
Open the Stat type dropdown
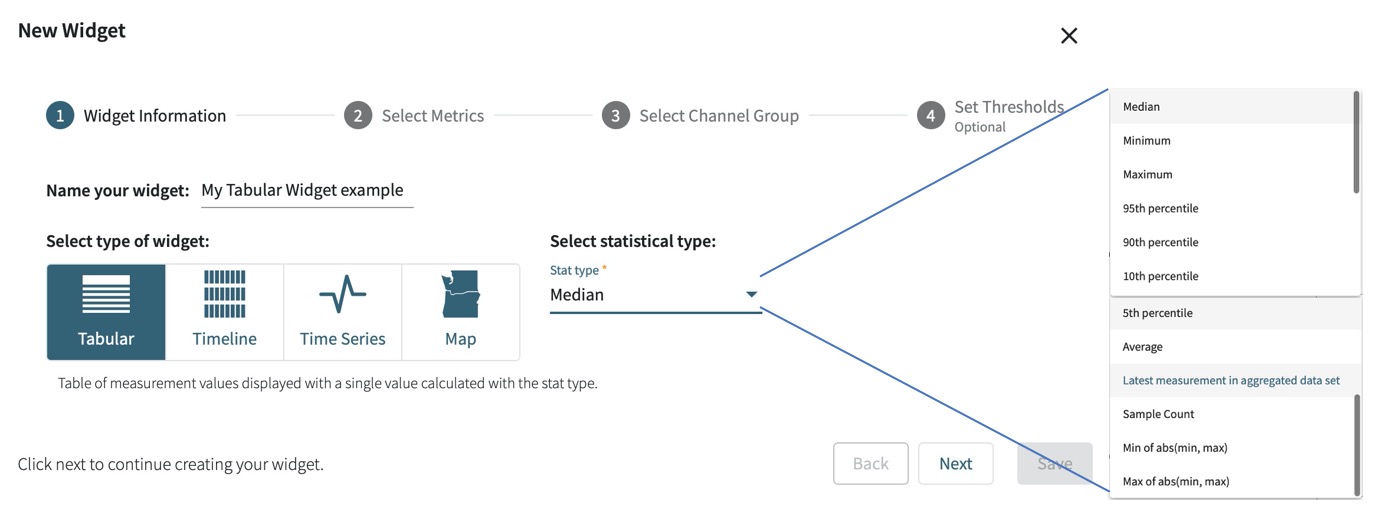click(x=656, y=294)
